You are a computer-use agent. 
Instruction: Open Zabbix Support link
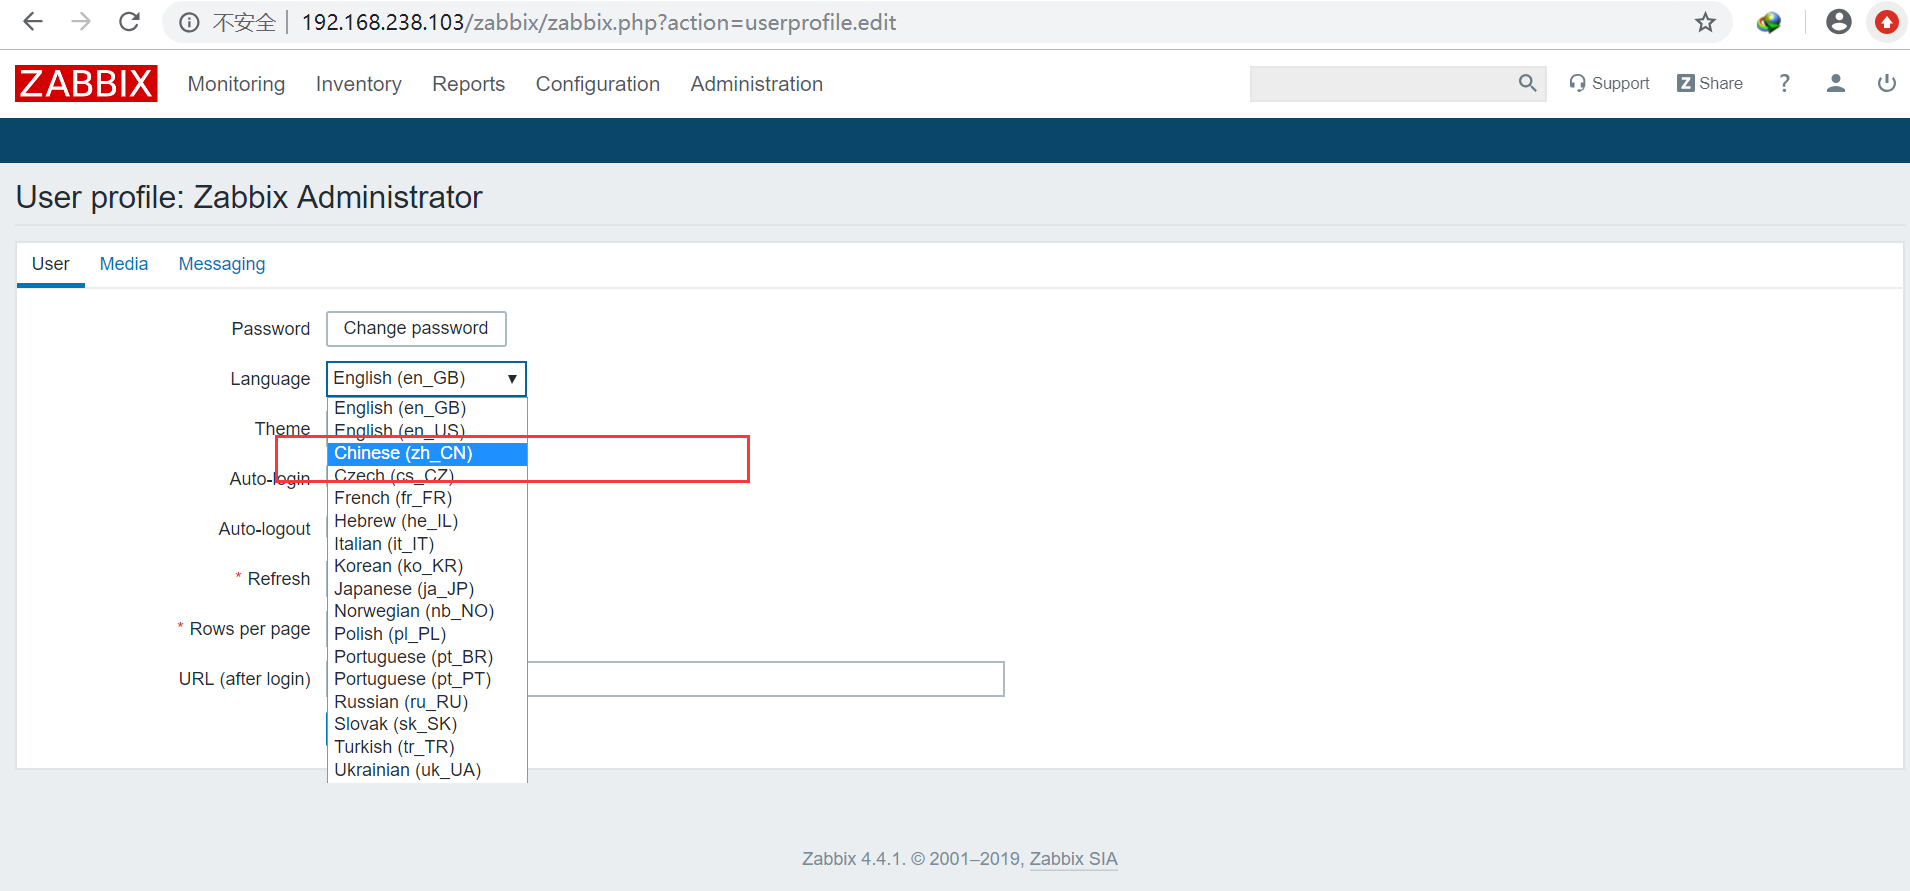pyautogui.click(x=1609, y=84)
